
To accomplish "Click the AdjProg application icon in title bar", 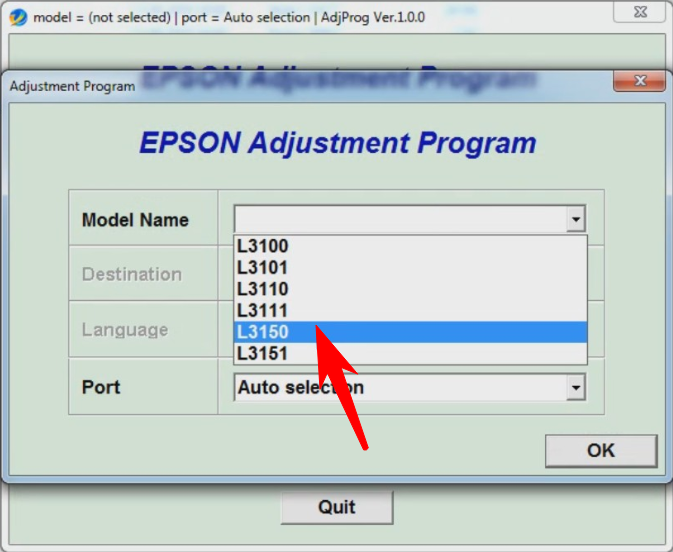I will pos(17,17).
